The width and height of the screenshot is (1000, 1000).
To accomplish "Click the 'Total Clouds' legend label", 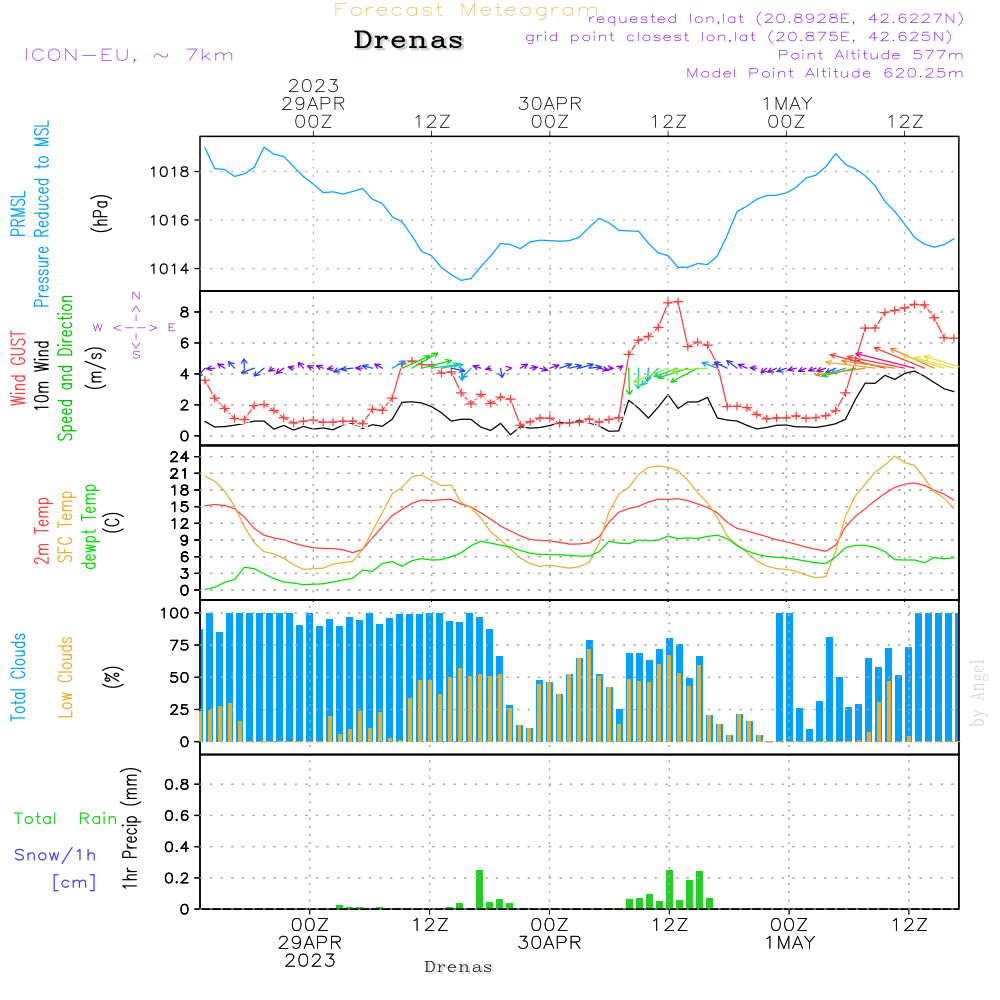I will coord(18,677).
